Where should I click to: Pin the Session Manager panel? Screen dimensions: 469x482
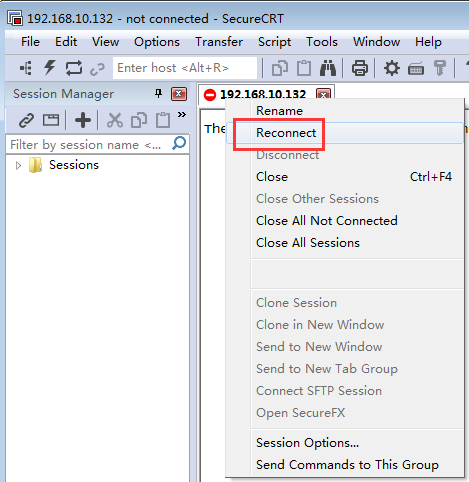158,94
